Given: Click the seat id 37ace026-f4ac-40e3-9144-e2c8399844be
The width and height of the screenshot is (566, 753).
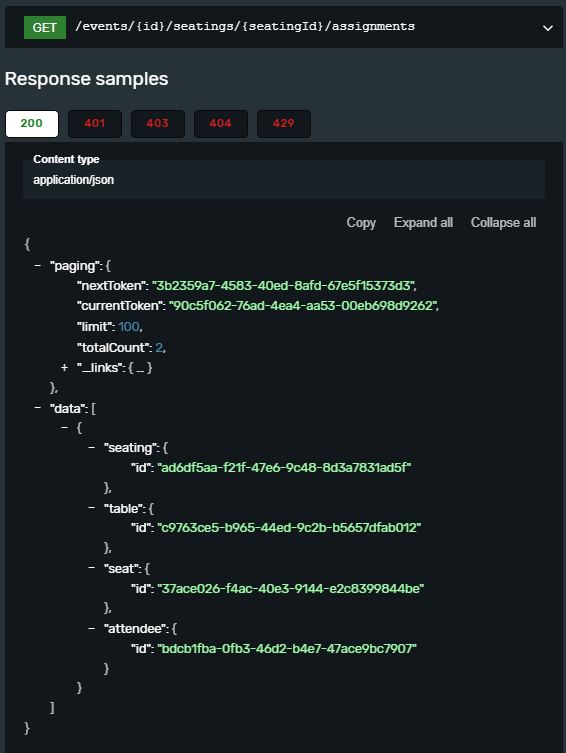Looking at the screenshot, I should coord(290,588).
